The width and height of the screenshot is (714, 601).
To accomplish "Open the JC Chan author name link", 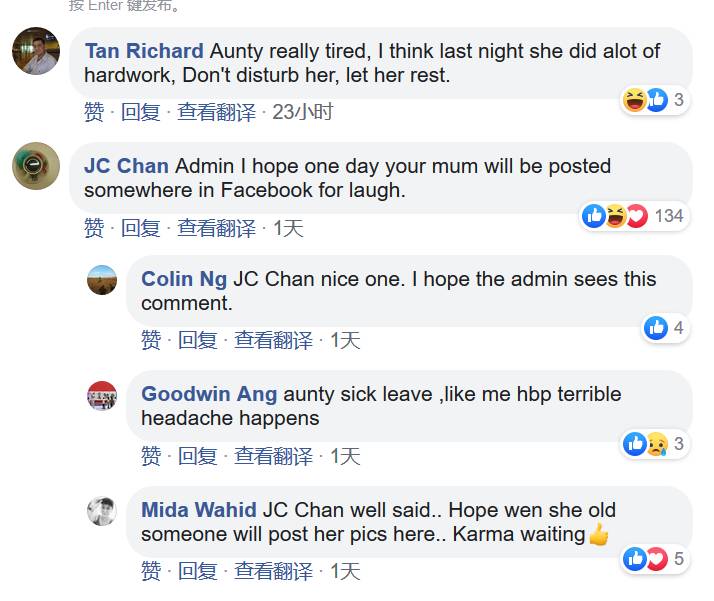I will click(126, 166).
